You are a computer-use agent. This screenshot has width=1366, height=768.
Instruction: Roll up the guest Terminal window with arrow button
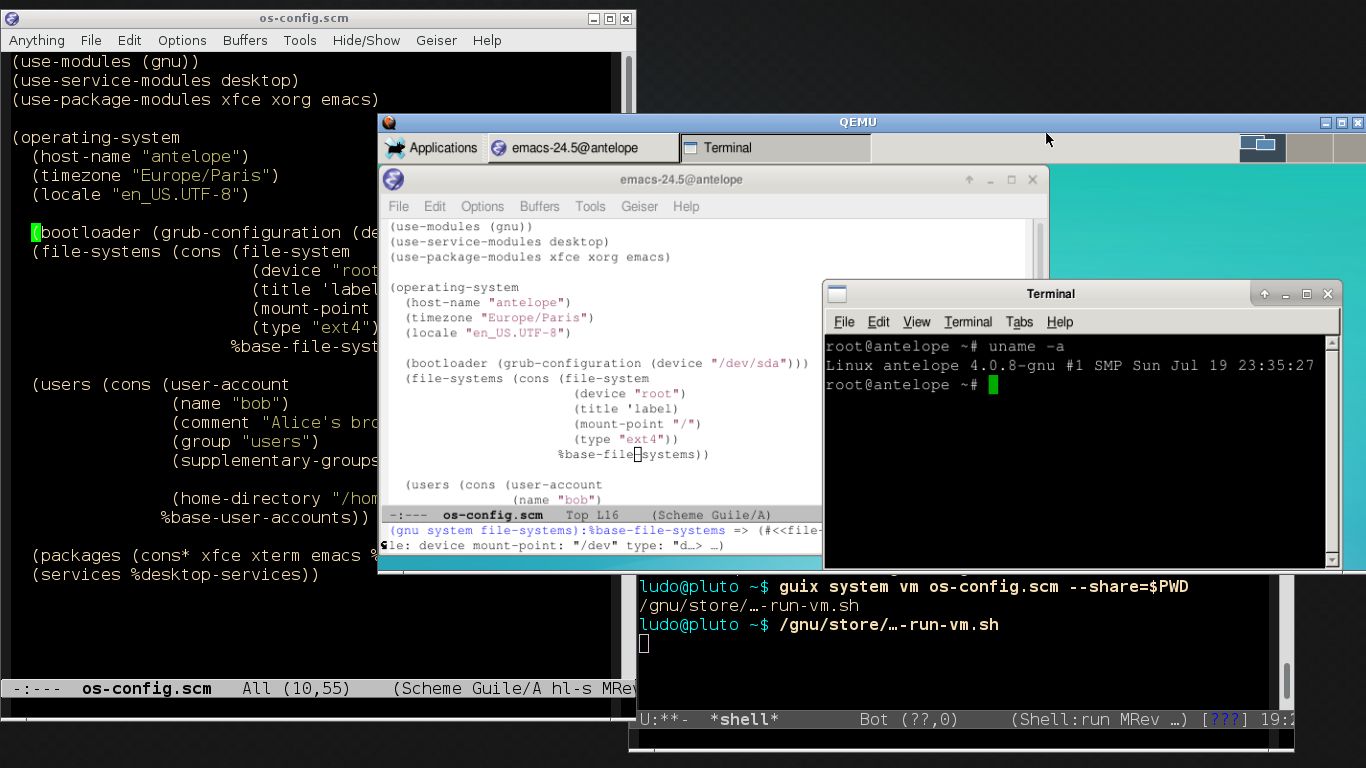pos(1265,294)
